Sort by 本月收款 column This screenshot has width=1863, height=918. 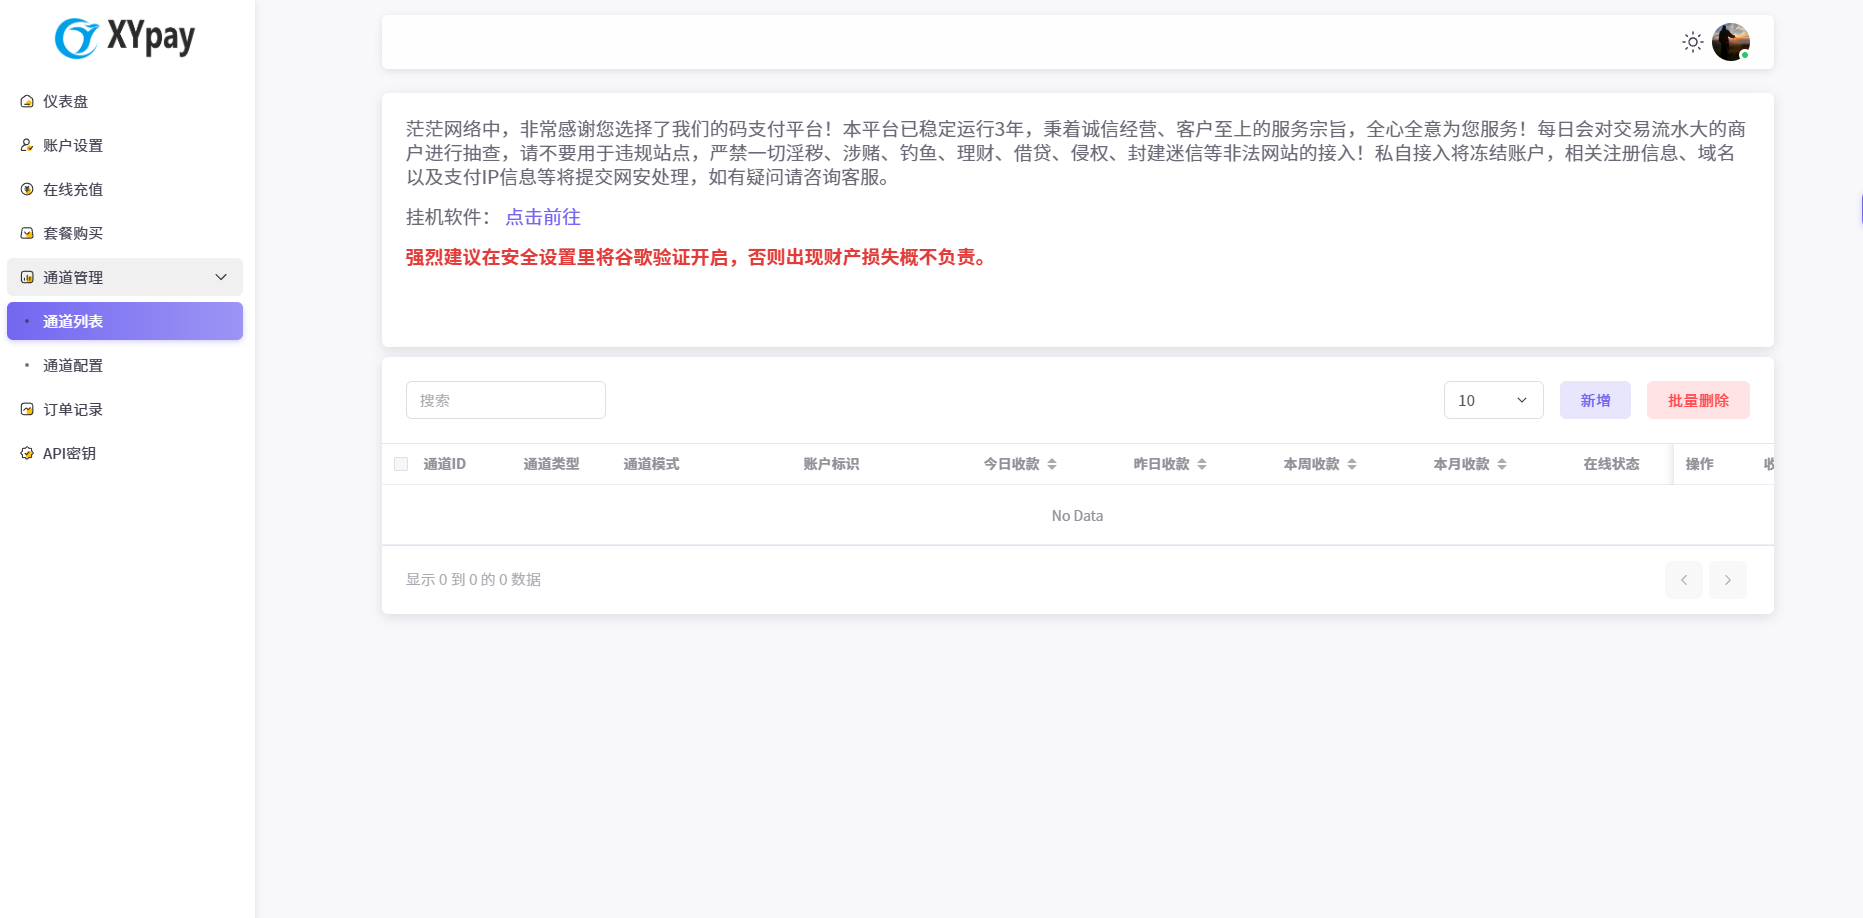point(1501,464)
